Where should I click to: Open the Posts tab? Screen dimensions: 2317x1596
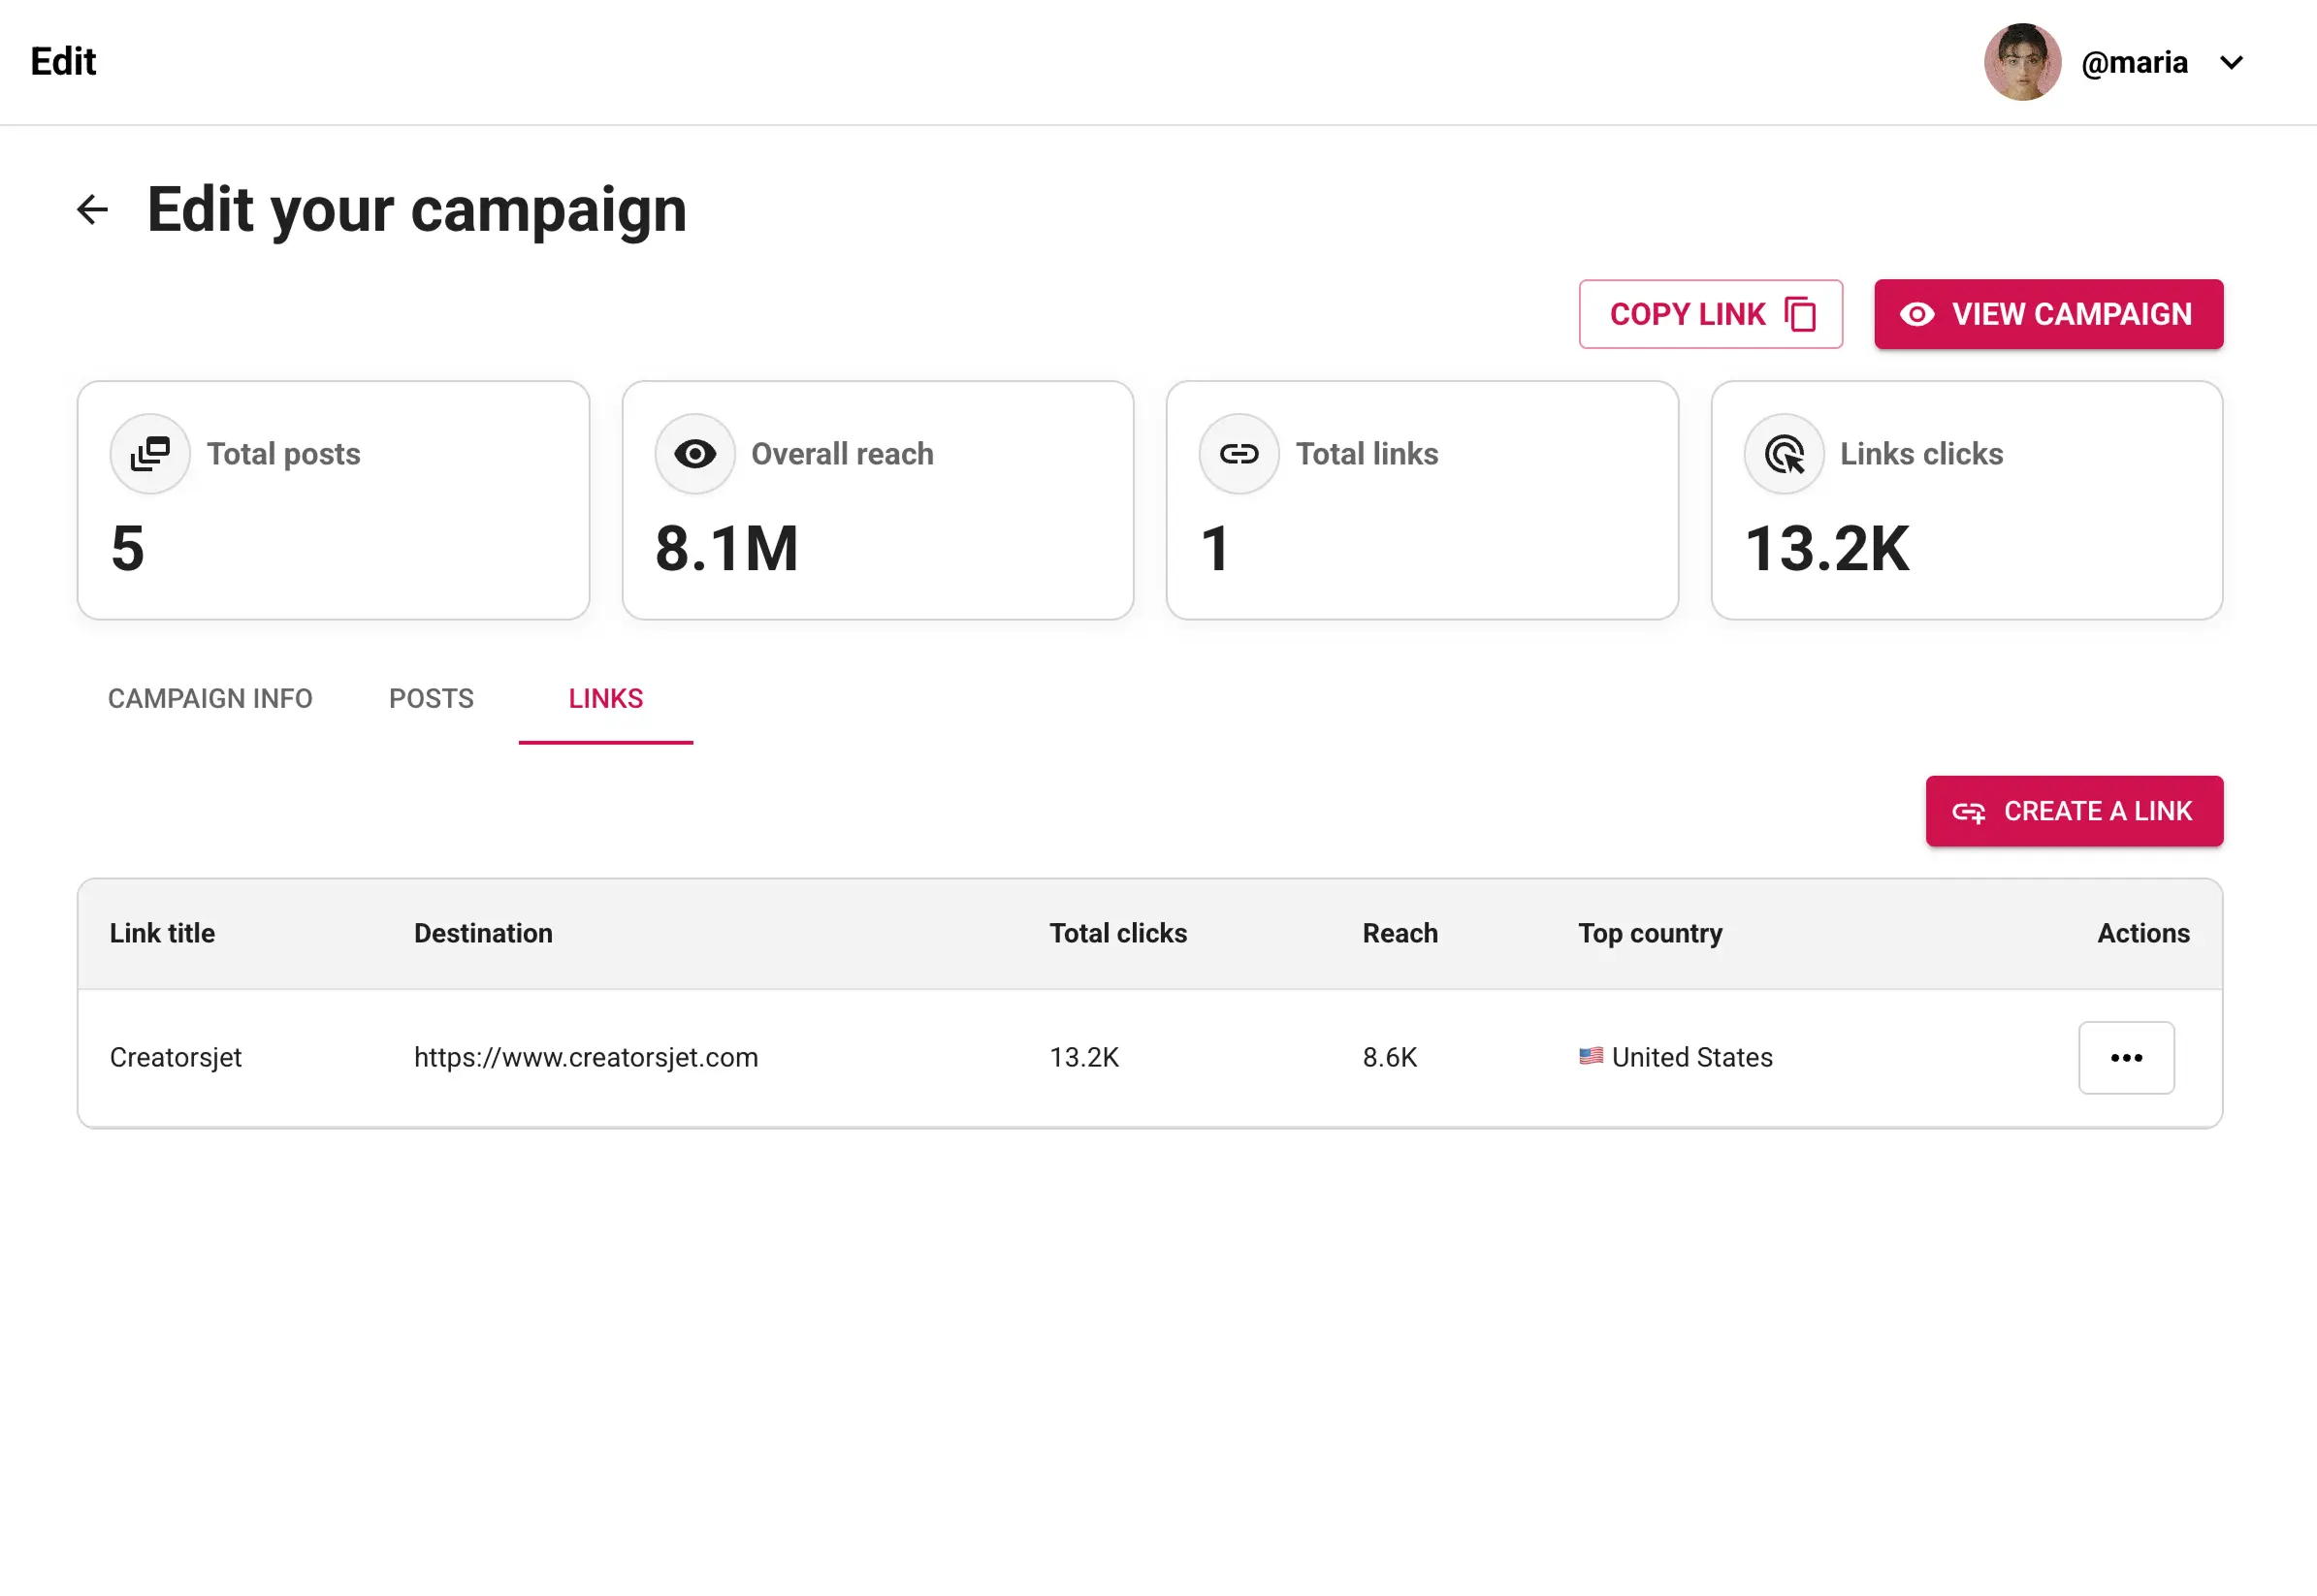click(x=431, y=698)
